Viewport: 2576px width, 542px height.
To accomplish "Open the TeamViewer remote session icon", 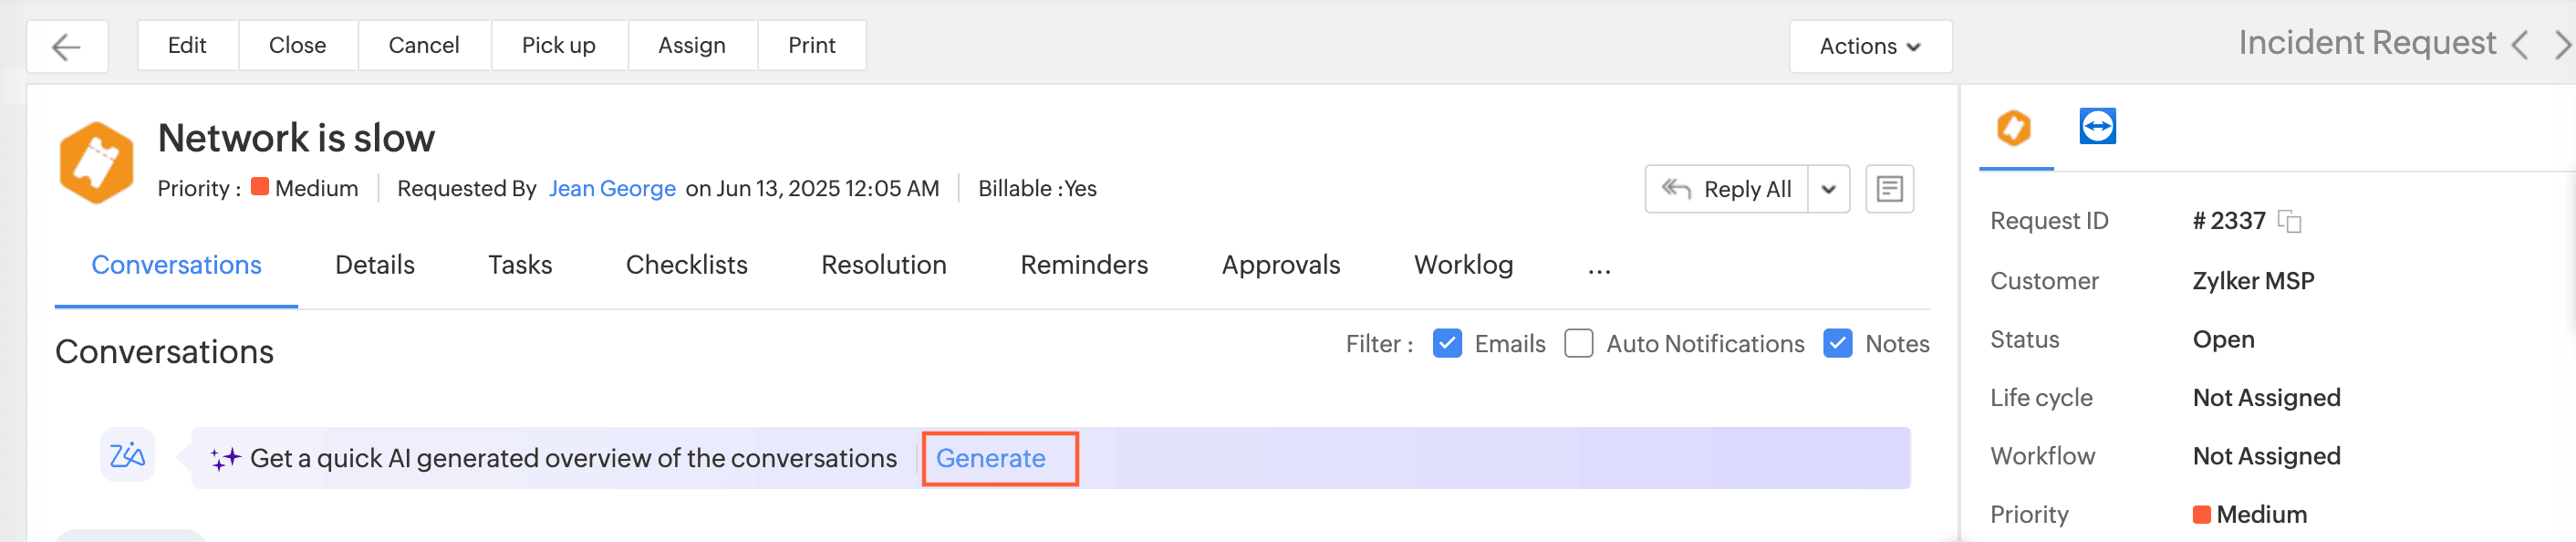I will [2097, 127].
